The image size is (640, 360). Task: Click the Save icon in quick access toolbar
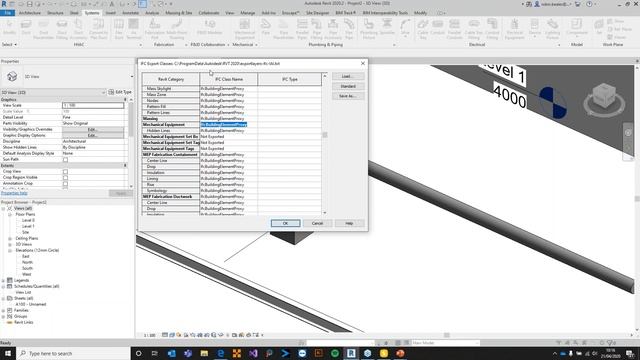(29, 4)
